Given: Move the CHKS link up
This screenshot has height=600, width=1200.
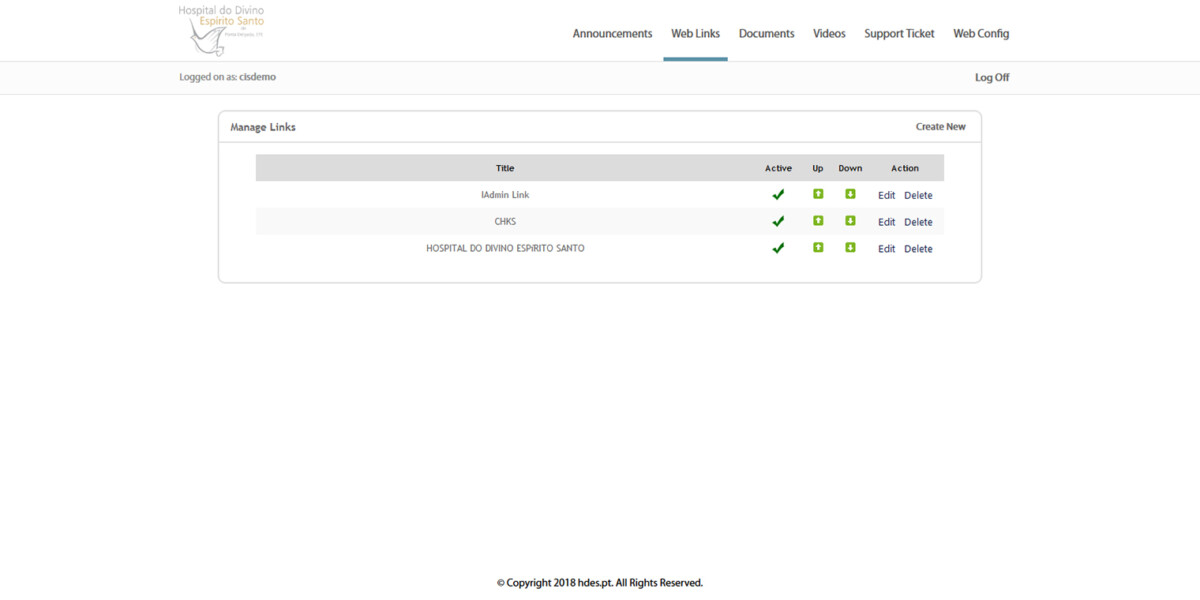Looking at the screenshot, I should [817, 221].
